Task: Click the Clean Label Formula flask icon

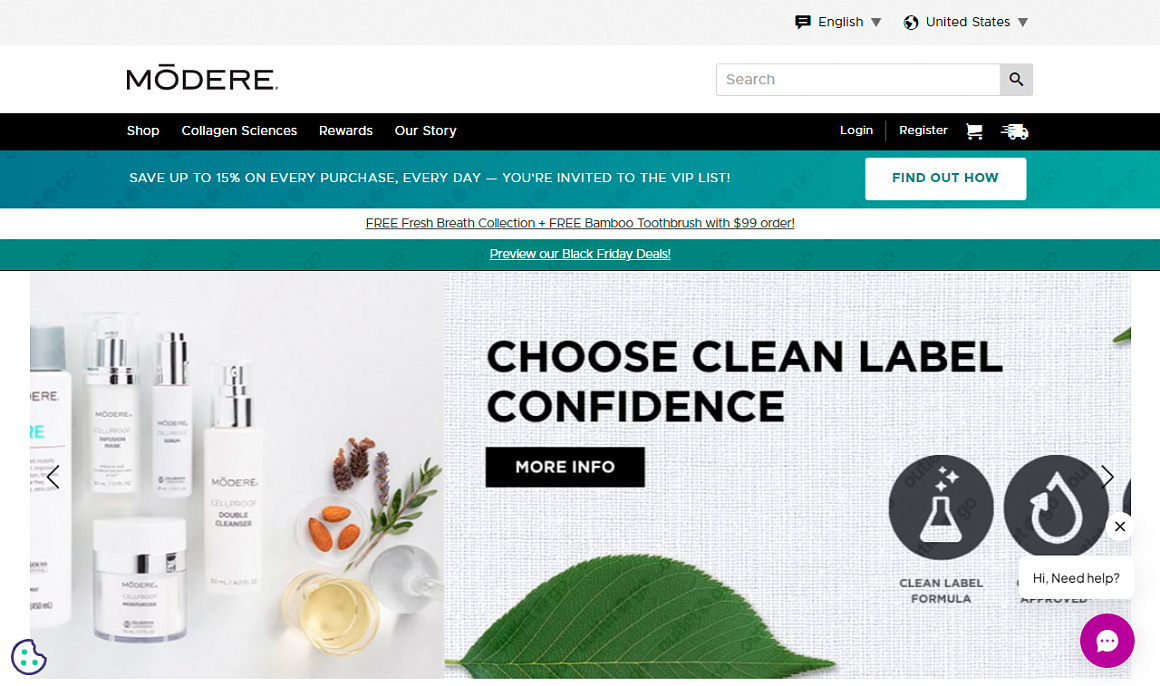Action: click(940, 507)
